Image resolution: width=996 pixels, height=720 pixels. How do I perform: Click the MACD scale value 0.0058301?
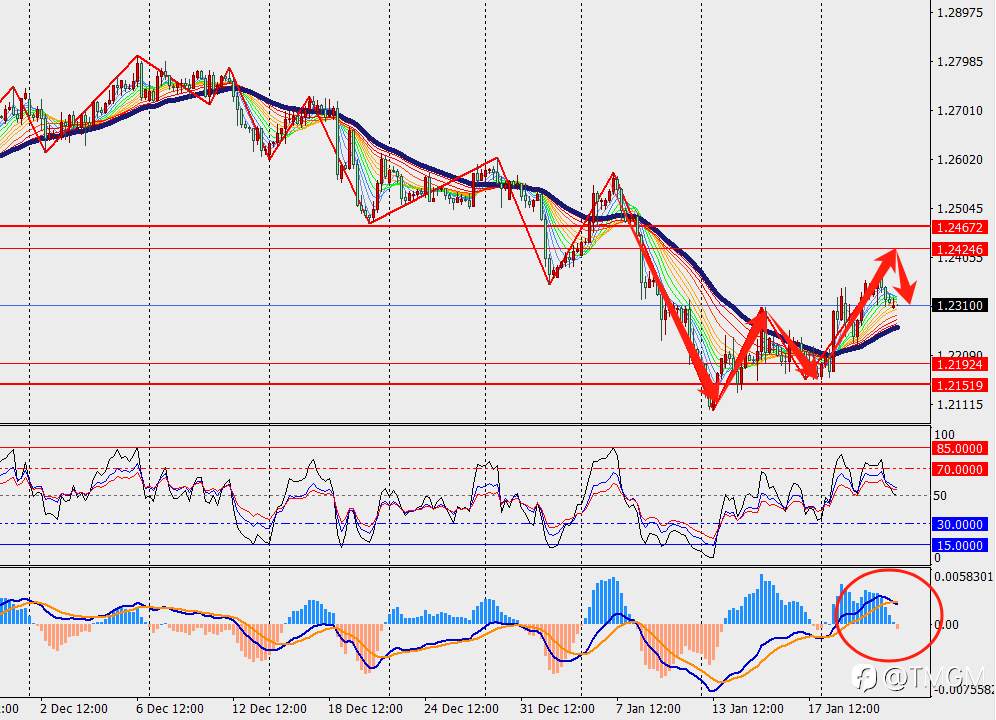tap(963, 576)
